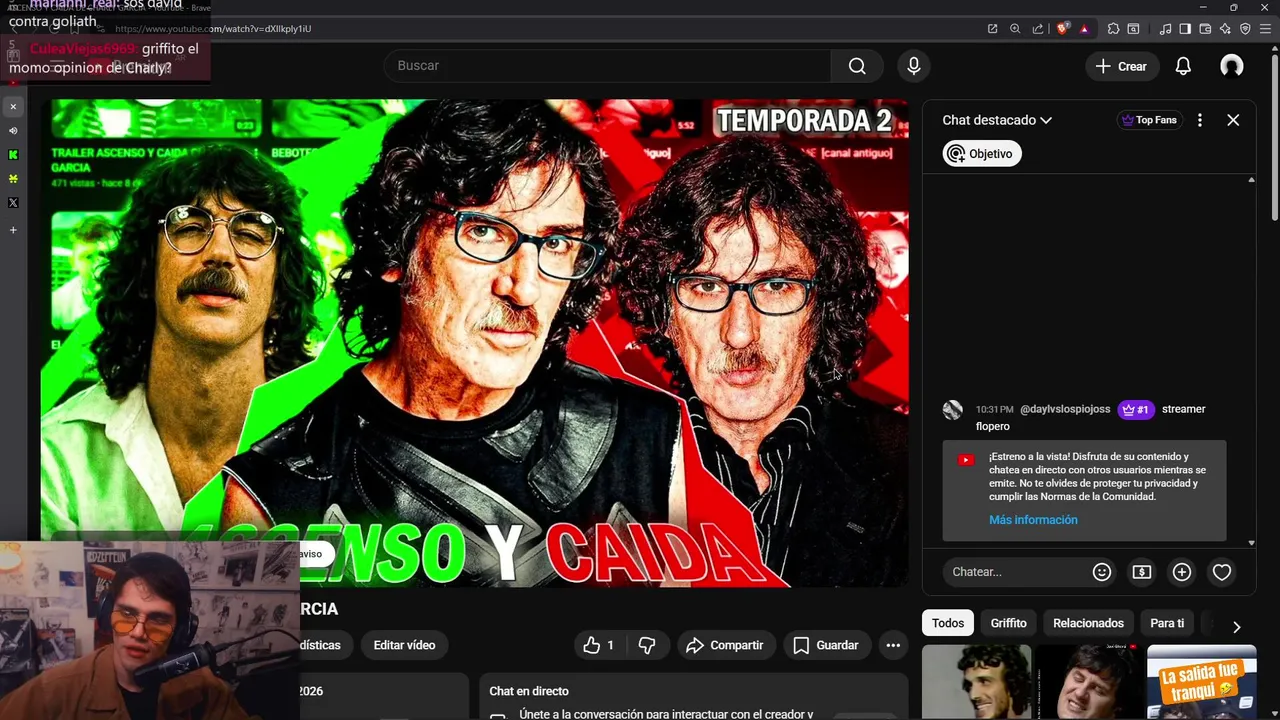This screenshot has width=1280, height=720.
Task: Click the browser share page icon
Action: coord(1038,29)
